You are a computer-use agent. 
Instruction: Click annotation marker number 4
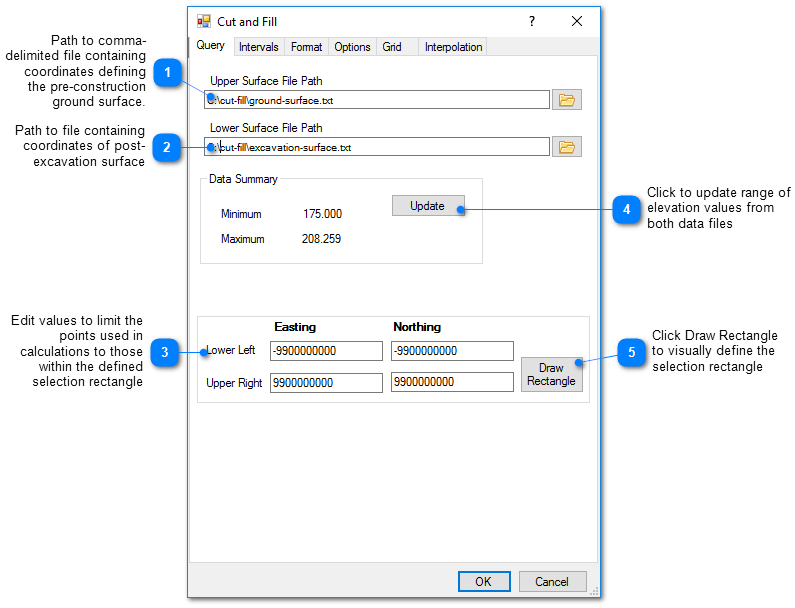tap(626, 209)
